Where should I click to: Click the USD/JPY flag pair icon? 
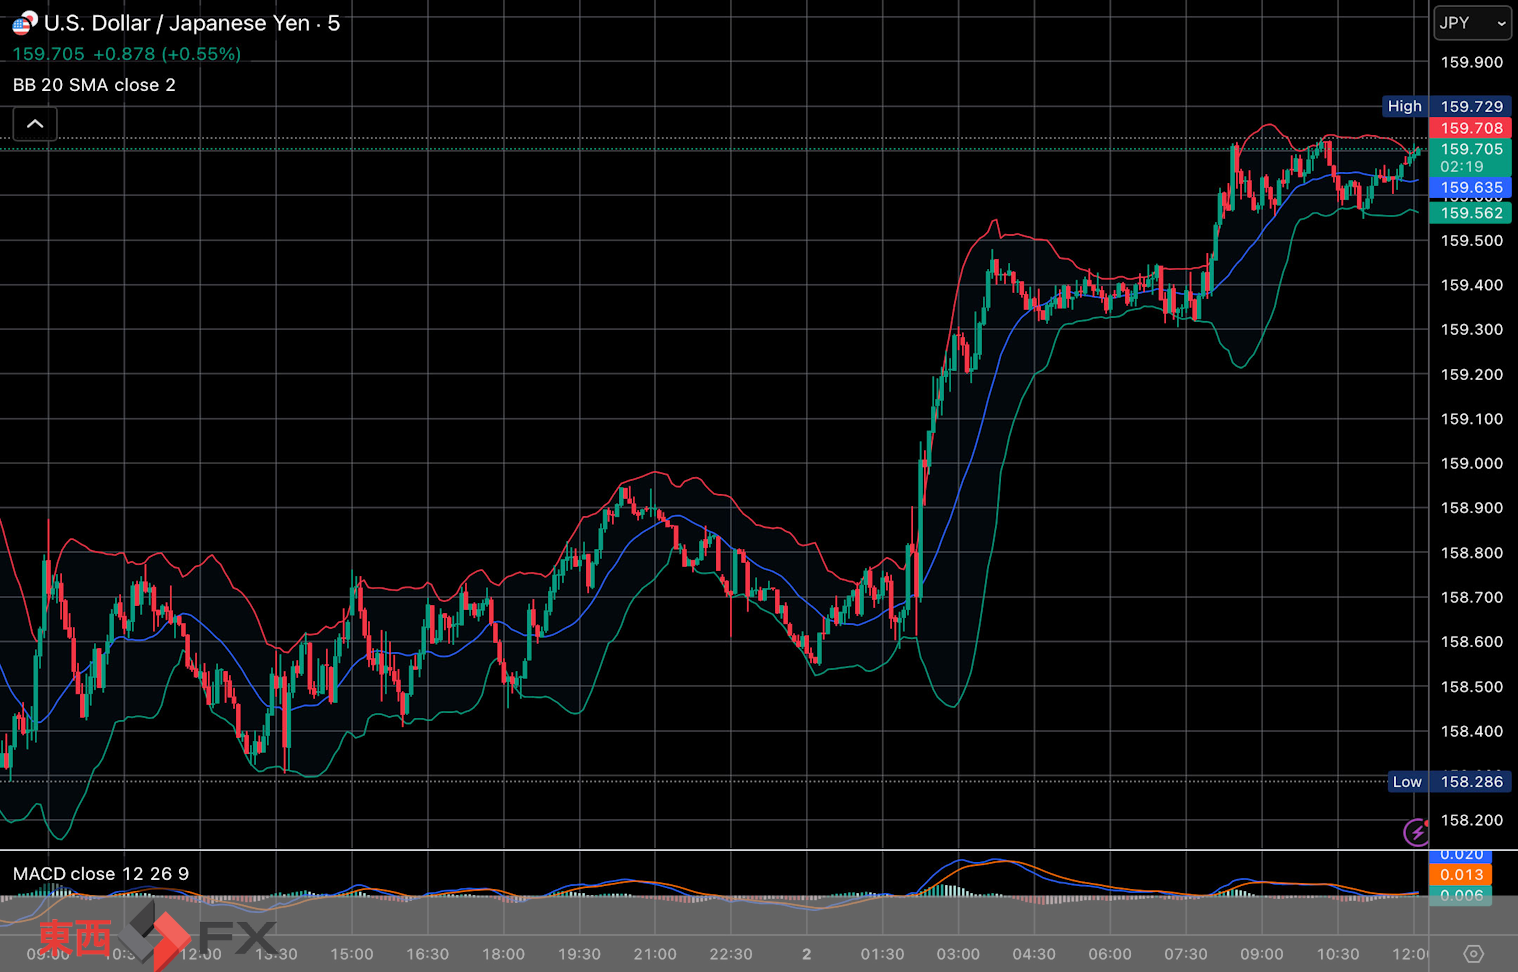[24, 23]
